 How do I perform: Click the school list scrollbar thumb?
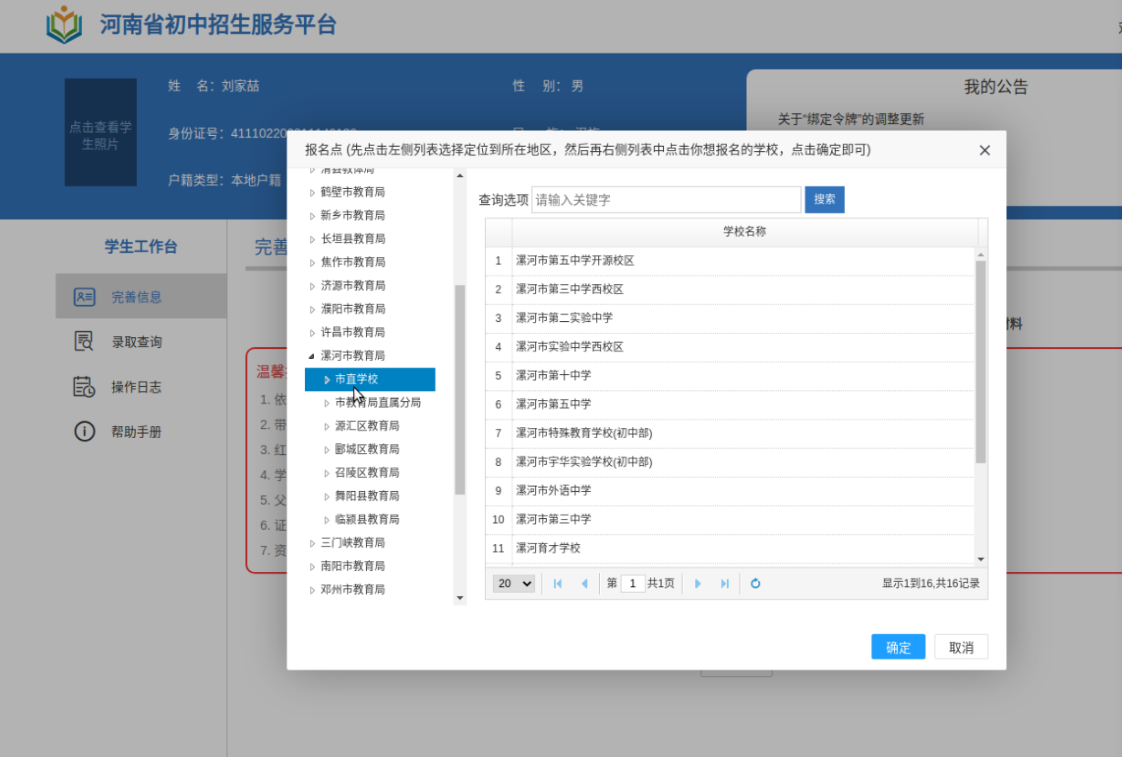(x=980, y=362)
